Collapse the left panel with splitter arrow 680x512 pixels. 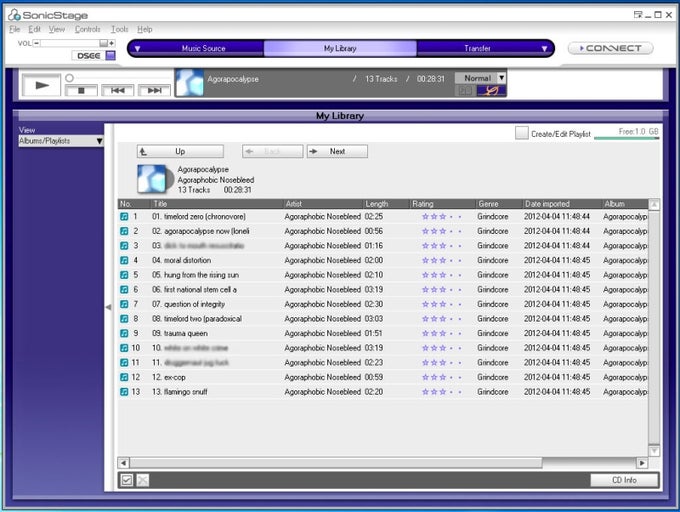[108, 307]
